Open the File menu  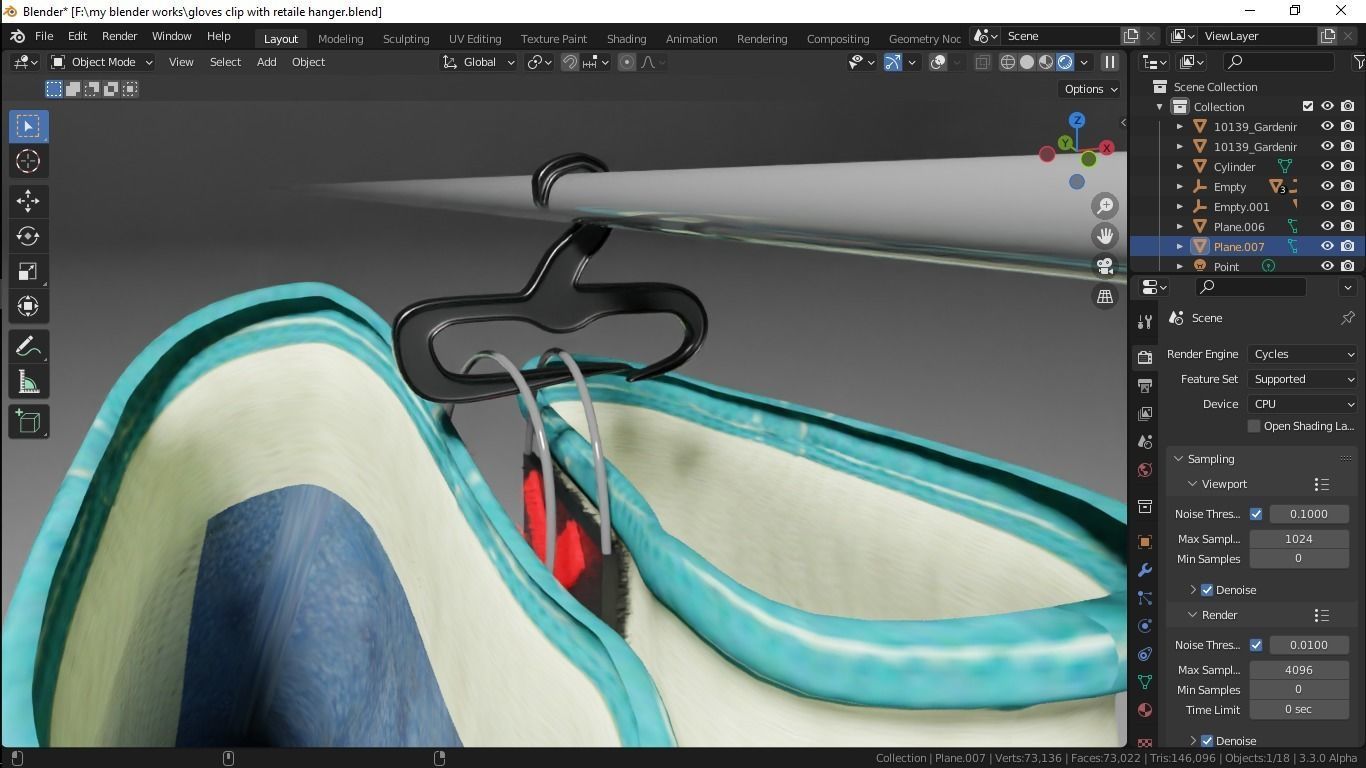pos(44,36)
